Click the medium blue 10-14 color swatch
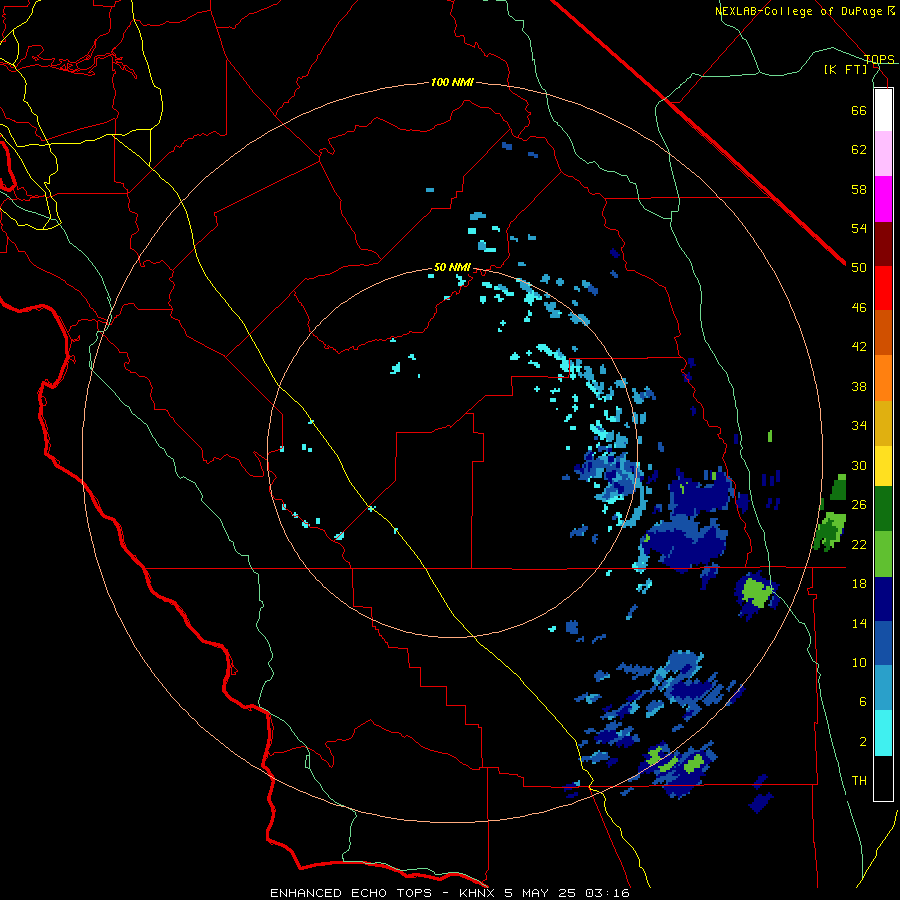This screenshot has width=900, height=900. tap(883, 643)
